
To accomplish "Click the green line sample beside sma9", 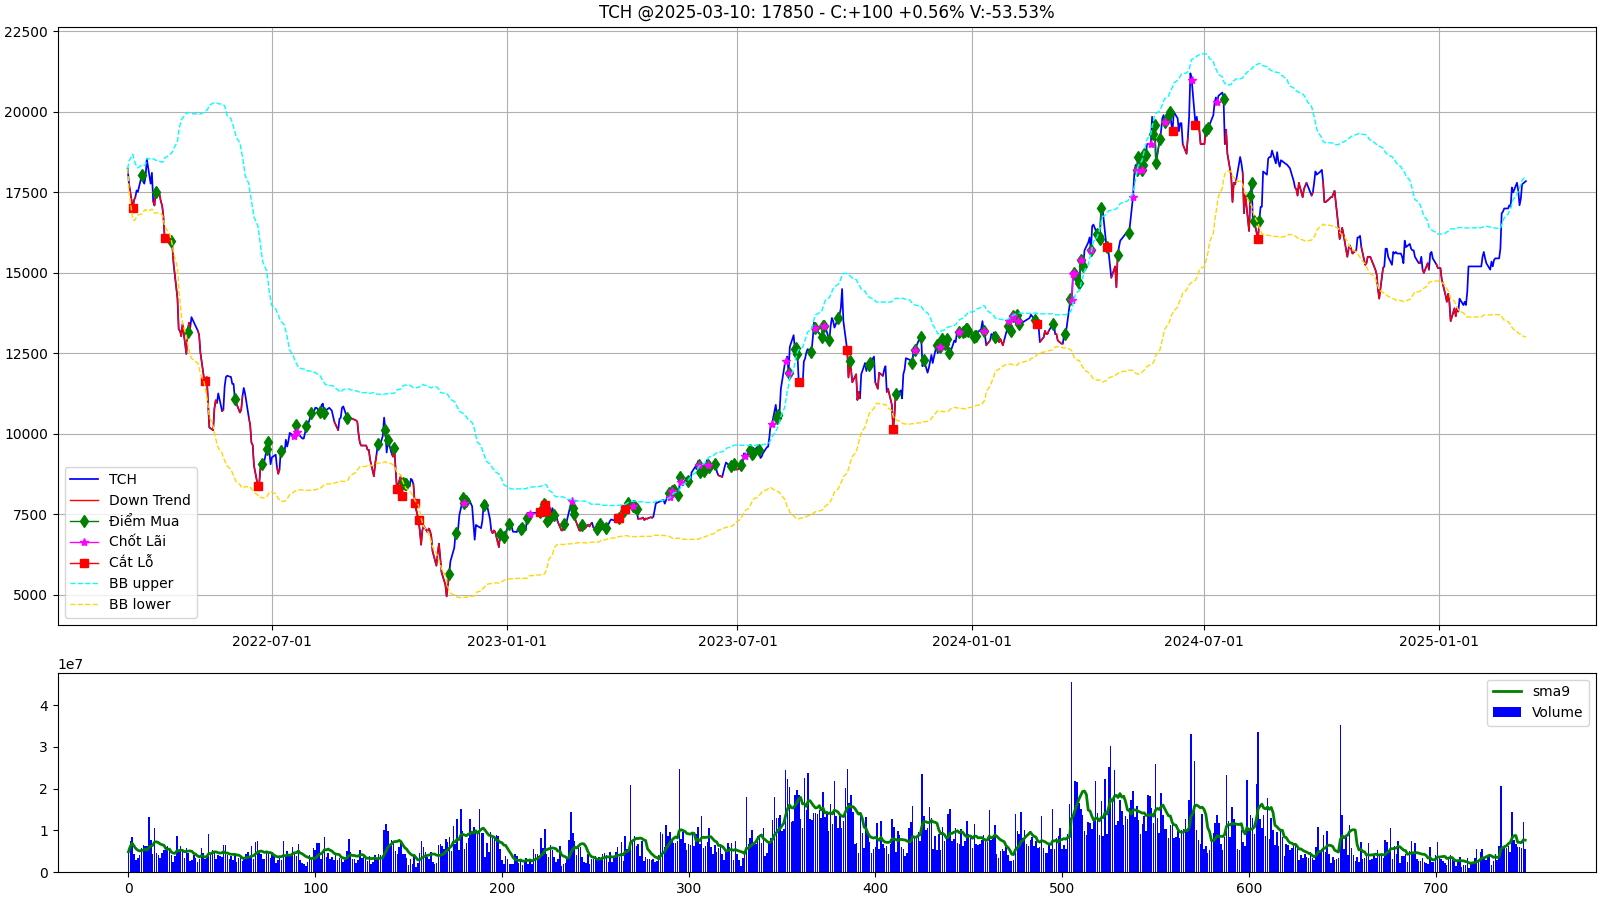I will pyautogui.click(x=1507, y=691).
